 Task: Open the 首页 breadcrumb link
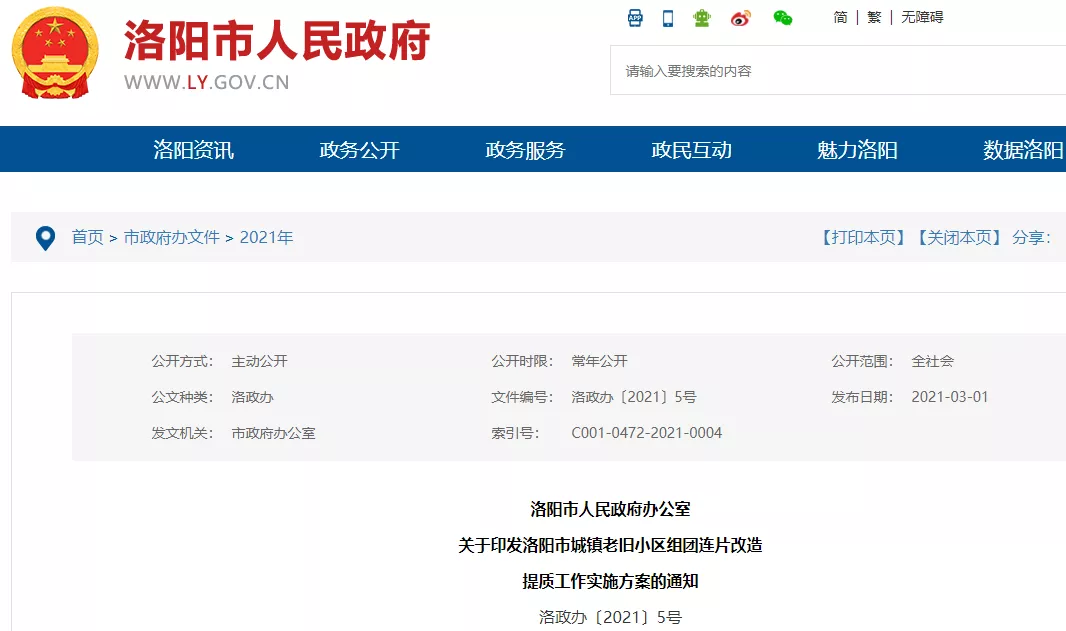86,238
